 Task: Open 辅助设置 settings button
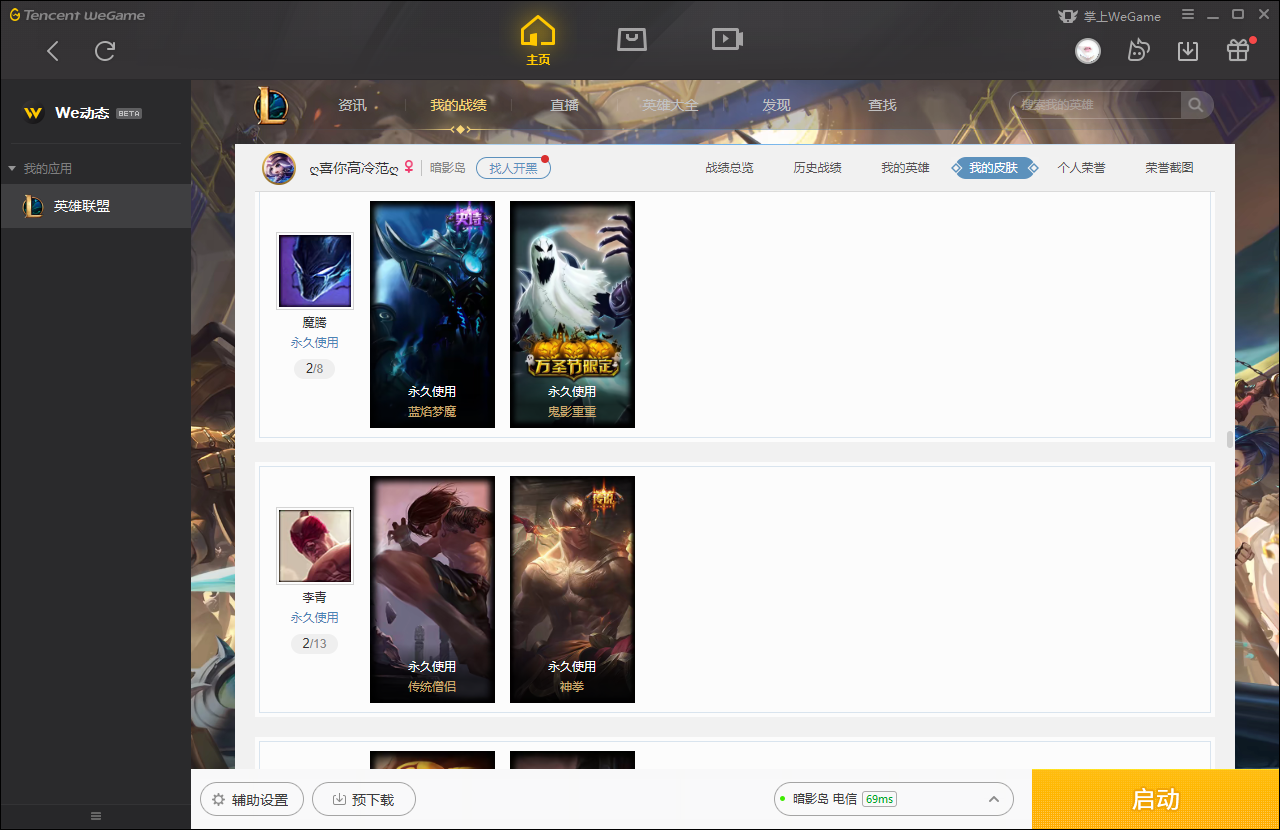click(251, 800)
